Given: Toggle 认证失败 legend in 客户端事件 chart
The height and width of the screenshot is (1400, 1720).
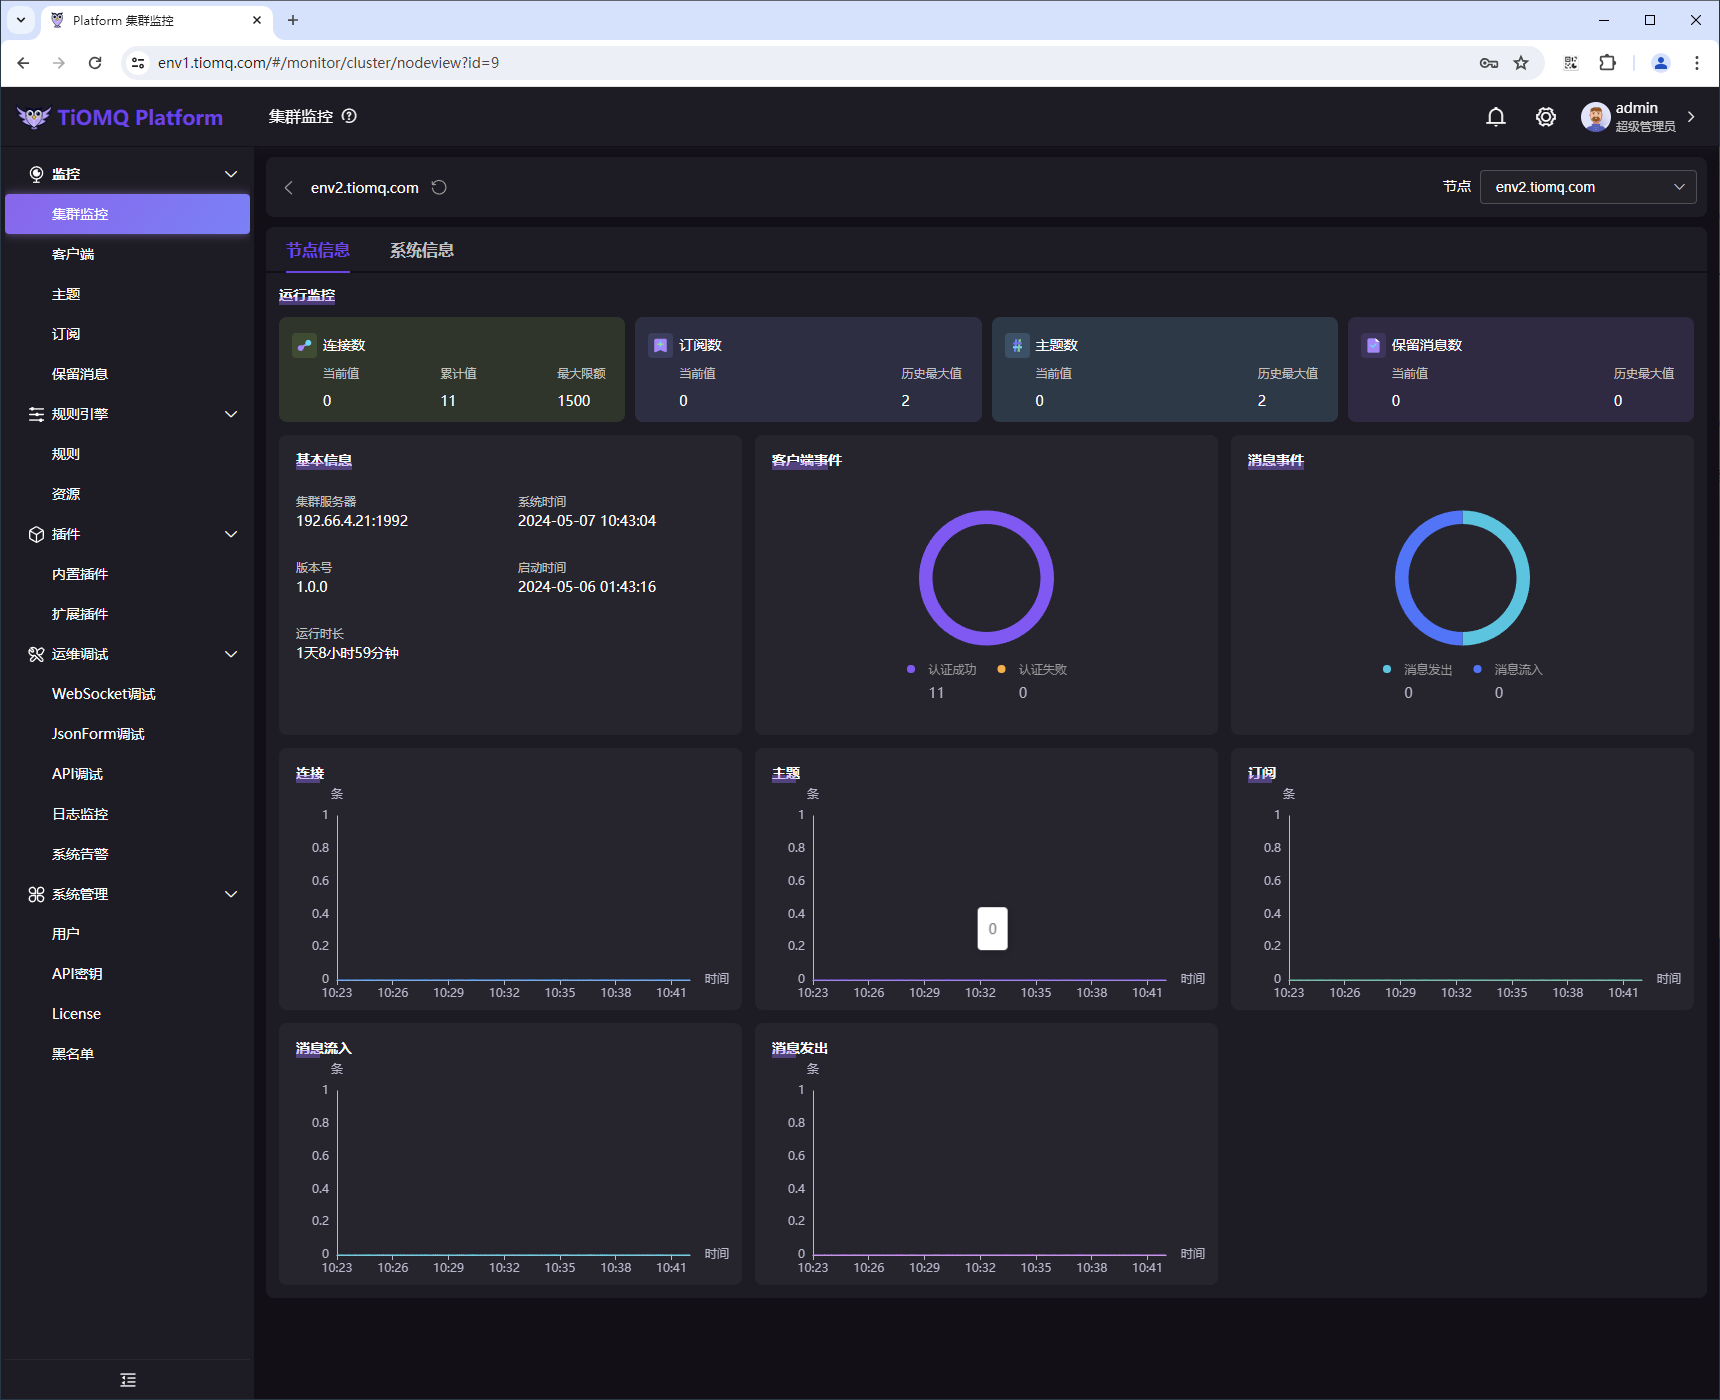Looking at the screenshot, I should tap(1032, 670).
